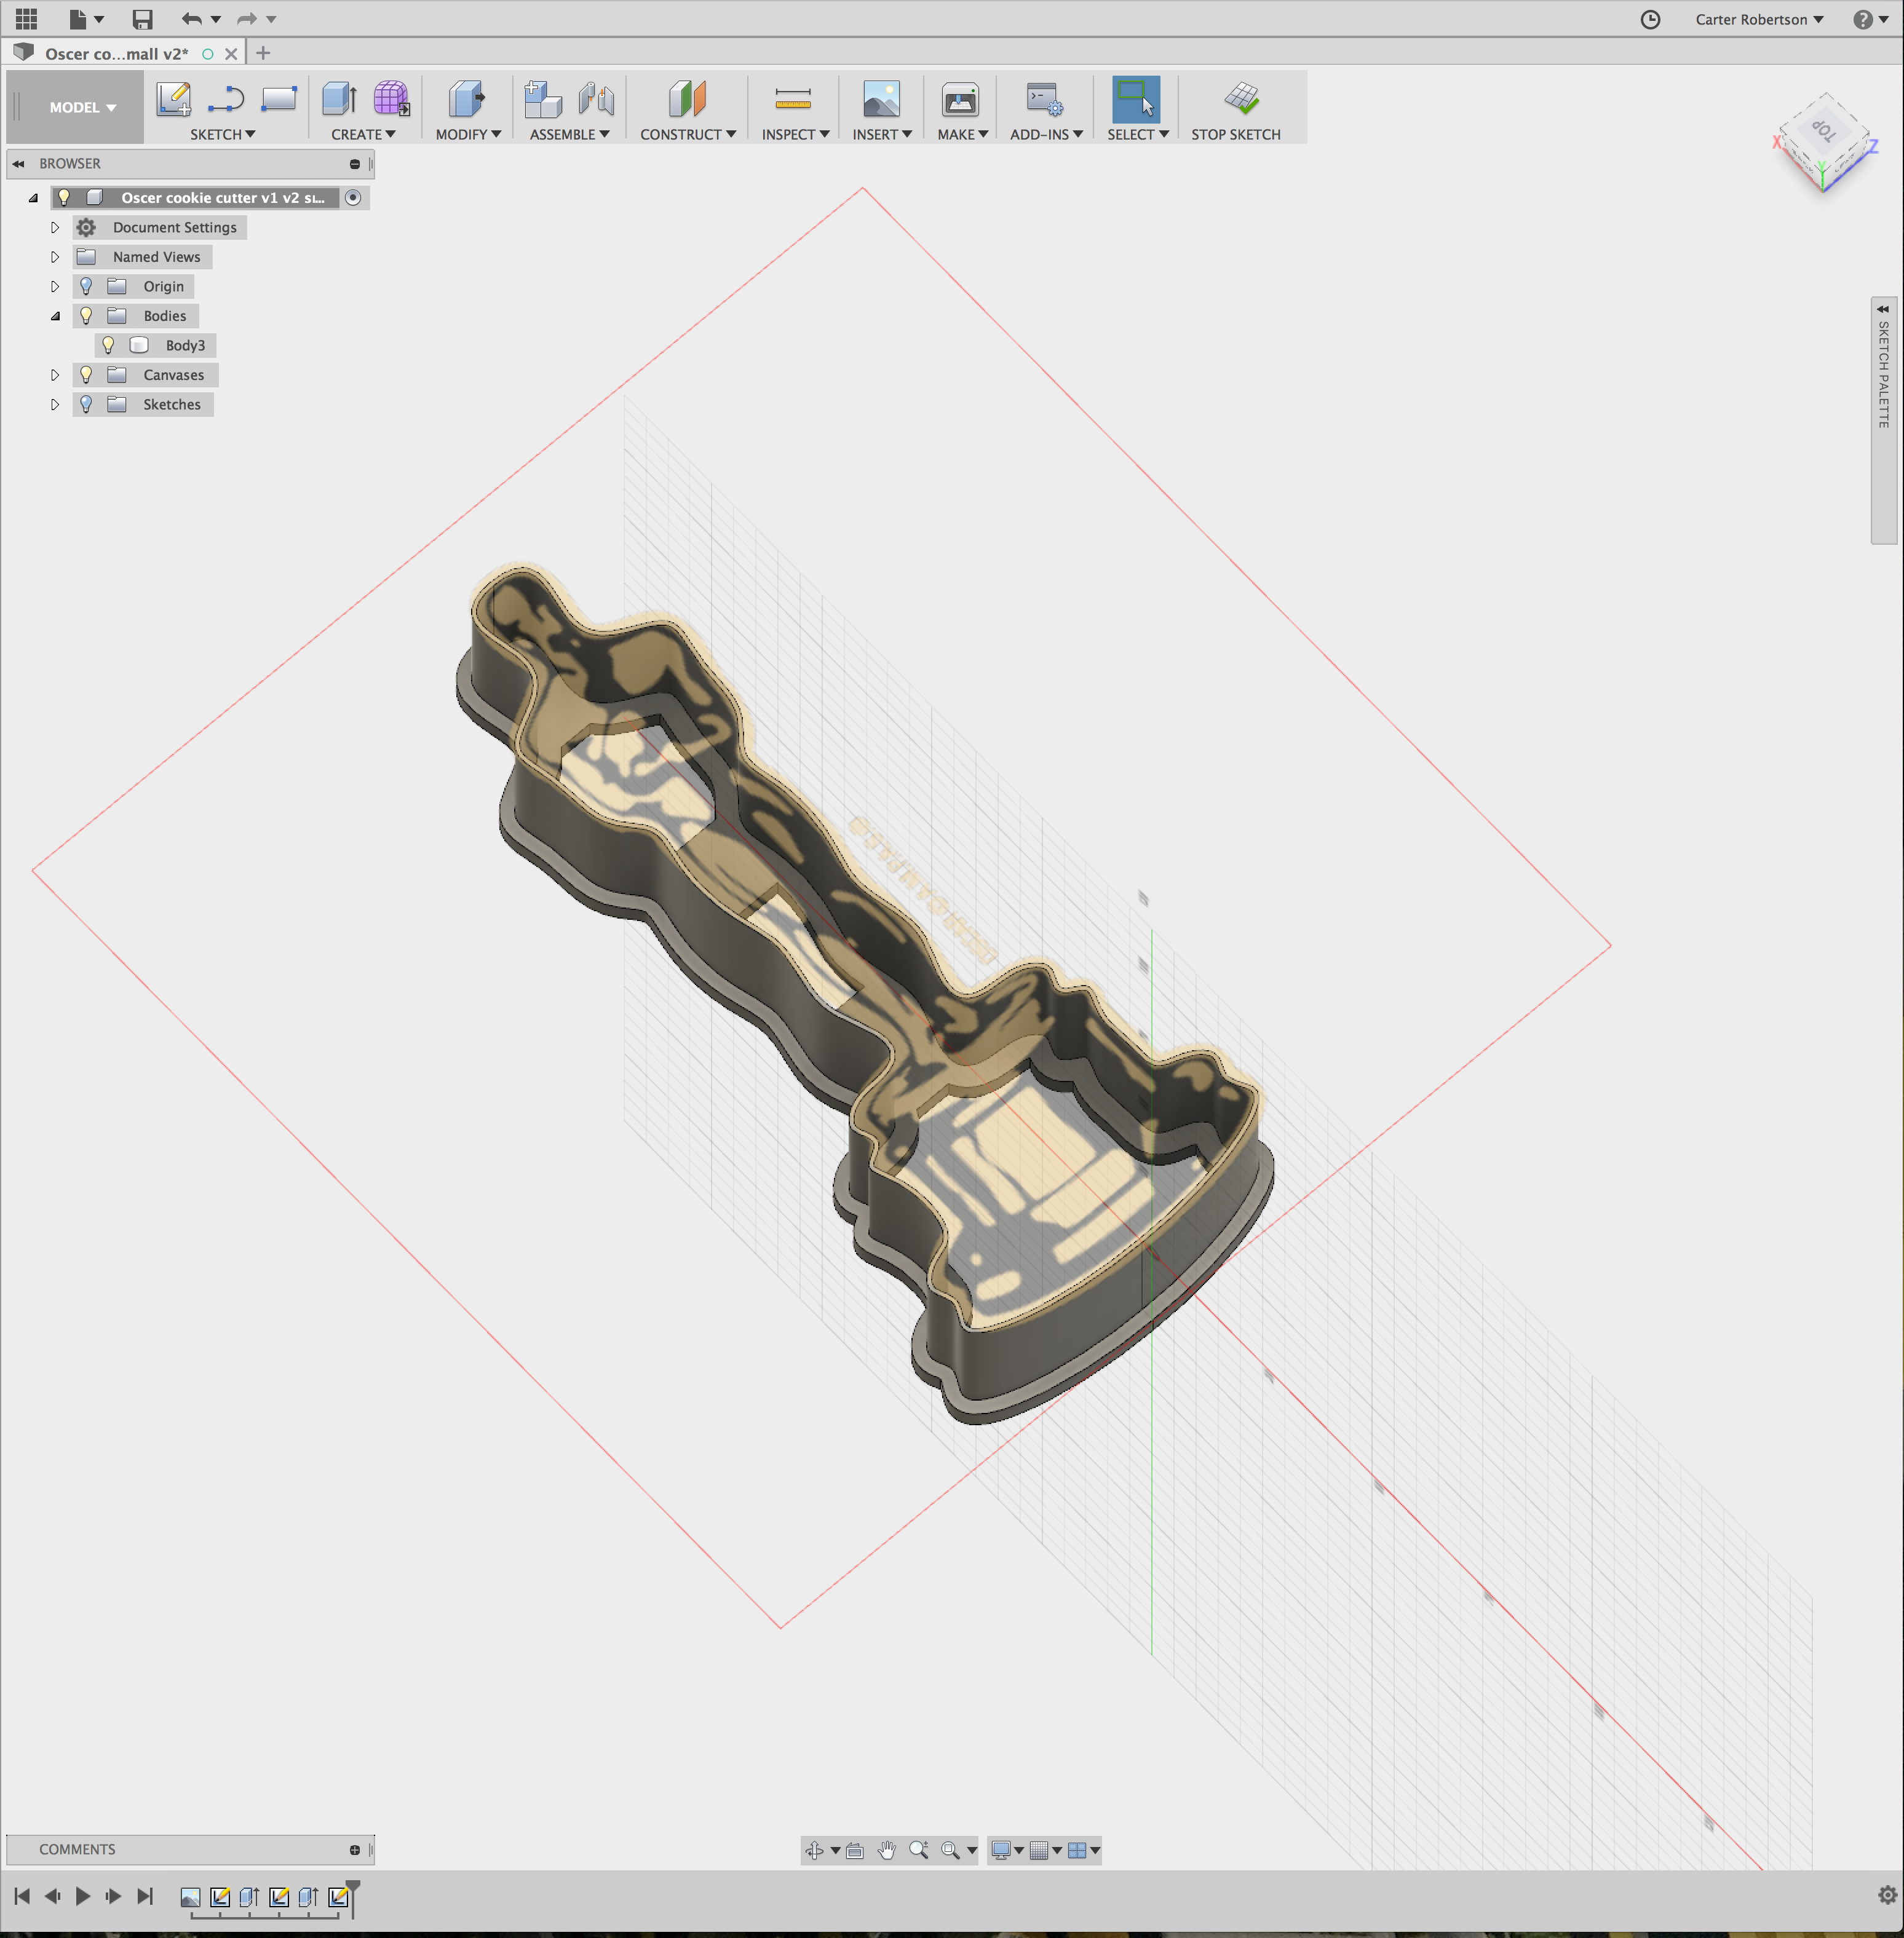Click the Undo arrow
Image resolution: width=1904 pixels, height=1938 pixels.
(191, 19)
